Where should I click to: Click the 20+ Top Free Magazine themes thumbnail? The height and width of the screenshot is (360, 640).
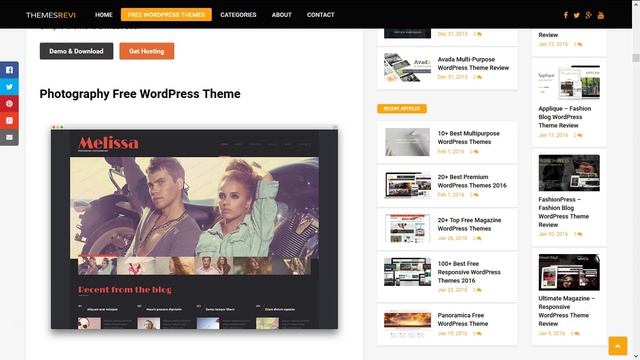pos(407,229)
